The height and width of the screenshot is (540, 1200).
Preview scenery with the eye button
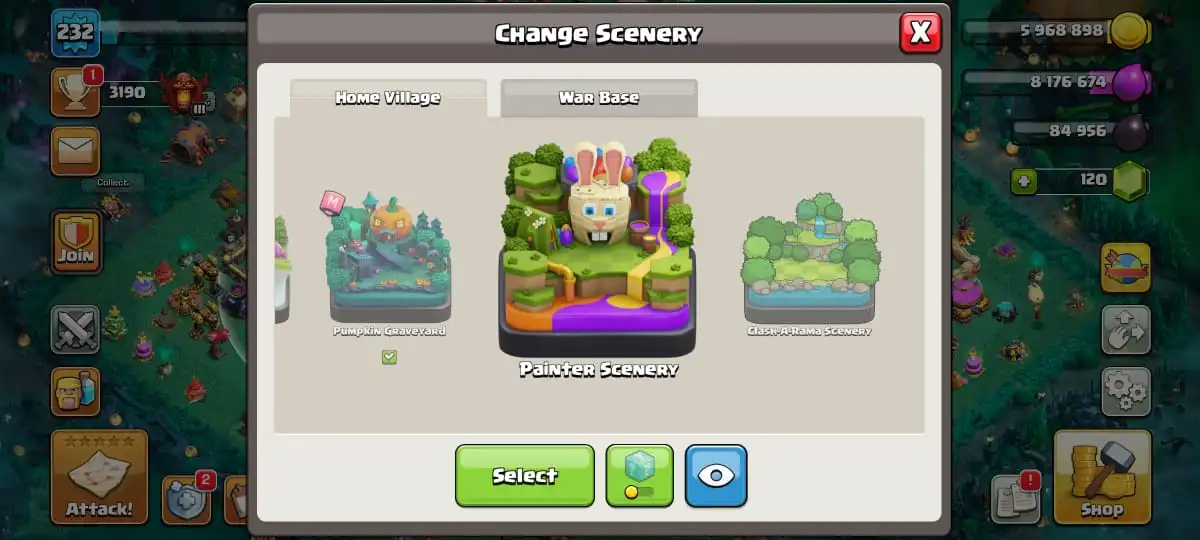(716, 475)
